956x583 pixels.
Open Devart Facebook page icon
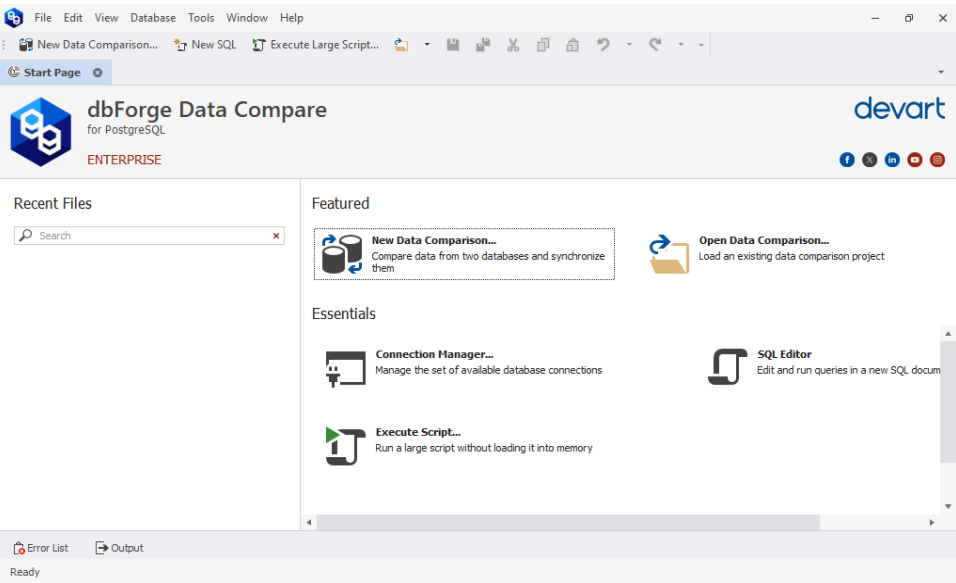847,160
